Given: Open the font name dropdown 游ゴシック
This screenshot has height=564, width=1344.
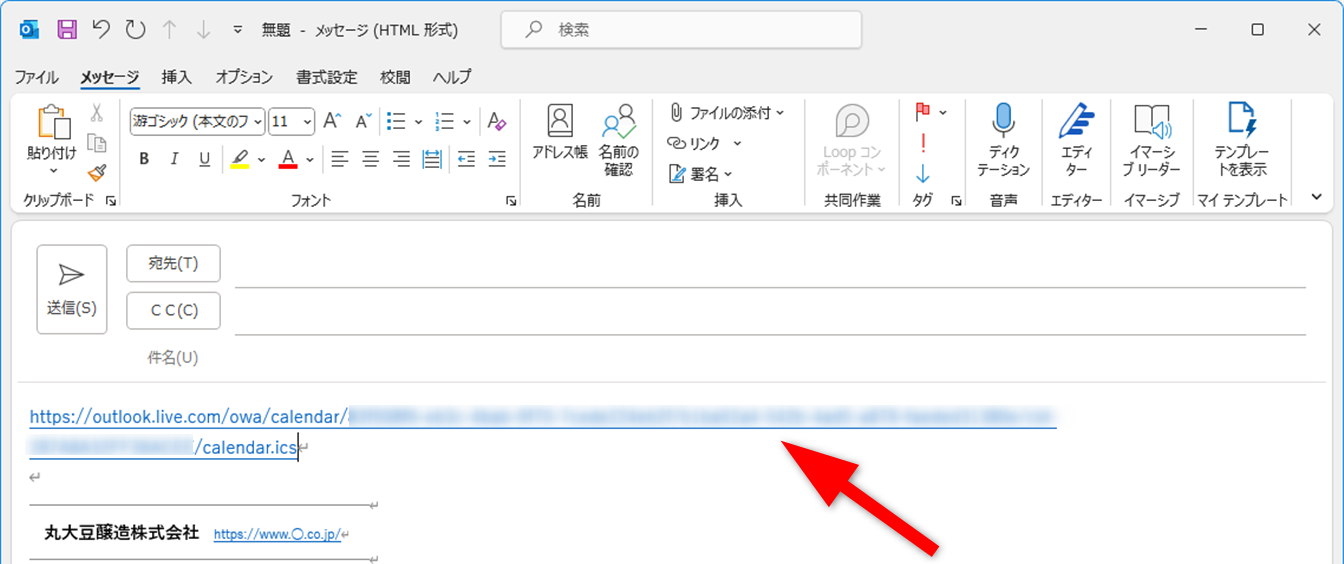Looking at the screenshot, I should tap(258, 122).
